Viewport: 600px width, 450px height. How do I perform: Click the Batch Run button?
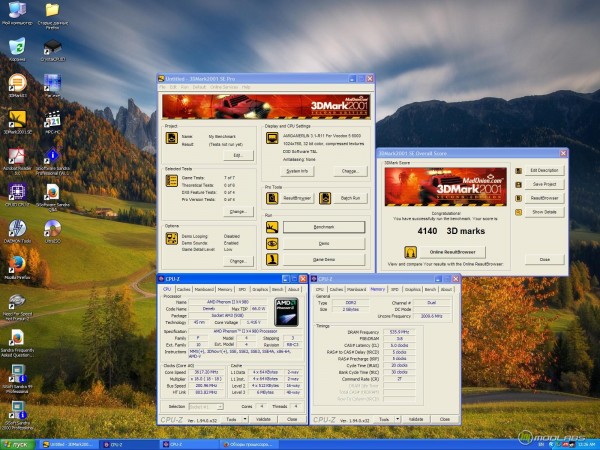(x=350, y=198)
